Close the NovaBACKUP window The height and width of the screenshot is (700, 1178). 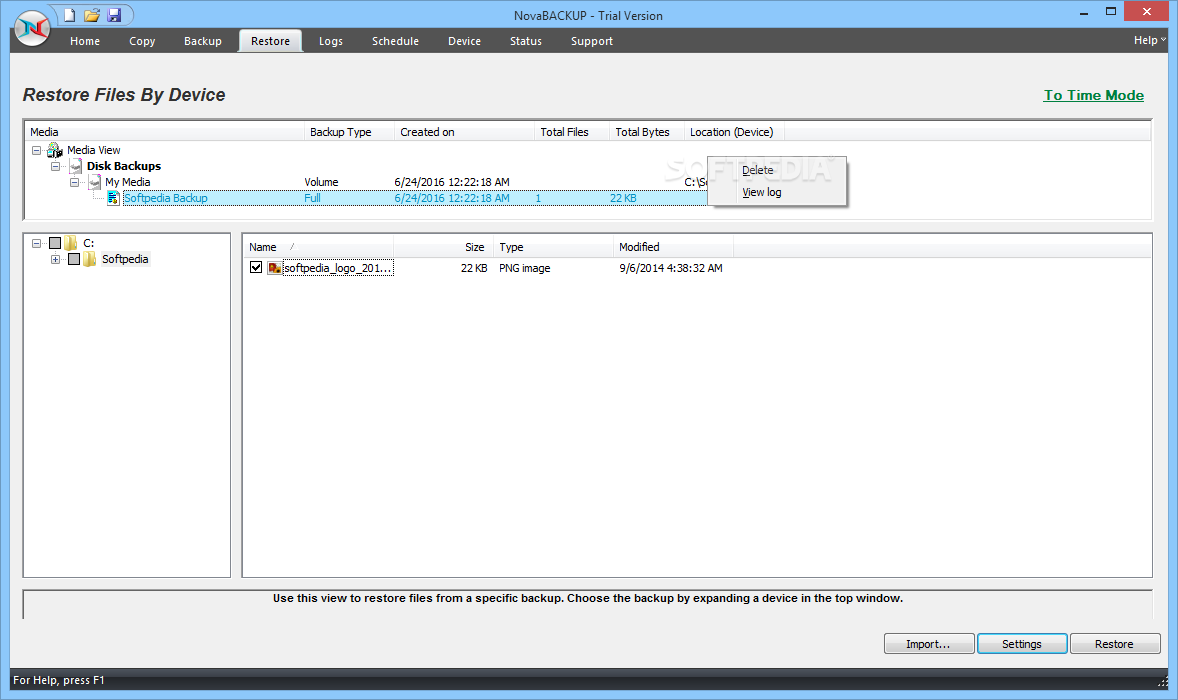1146,11
